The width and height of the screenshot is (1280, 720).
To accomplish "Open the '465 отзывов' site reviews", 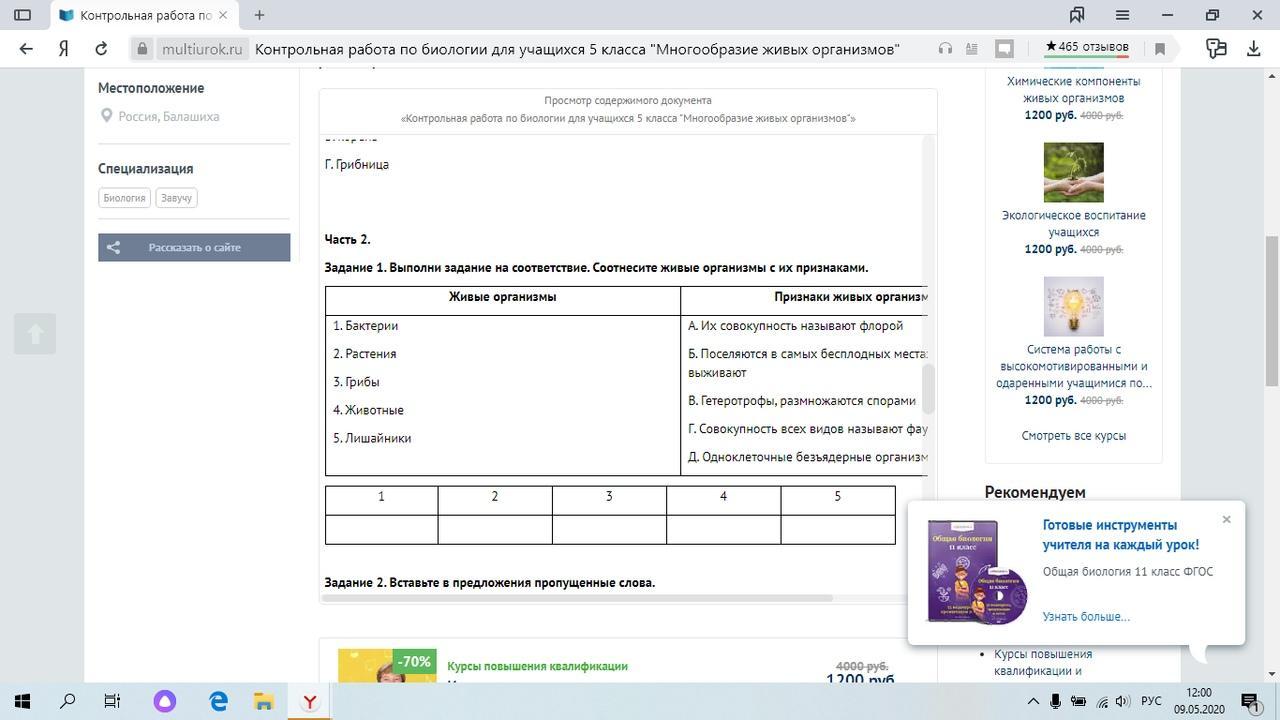I will click(x=1087, y=47).
